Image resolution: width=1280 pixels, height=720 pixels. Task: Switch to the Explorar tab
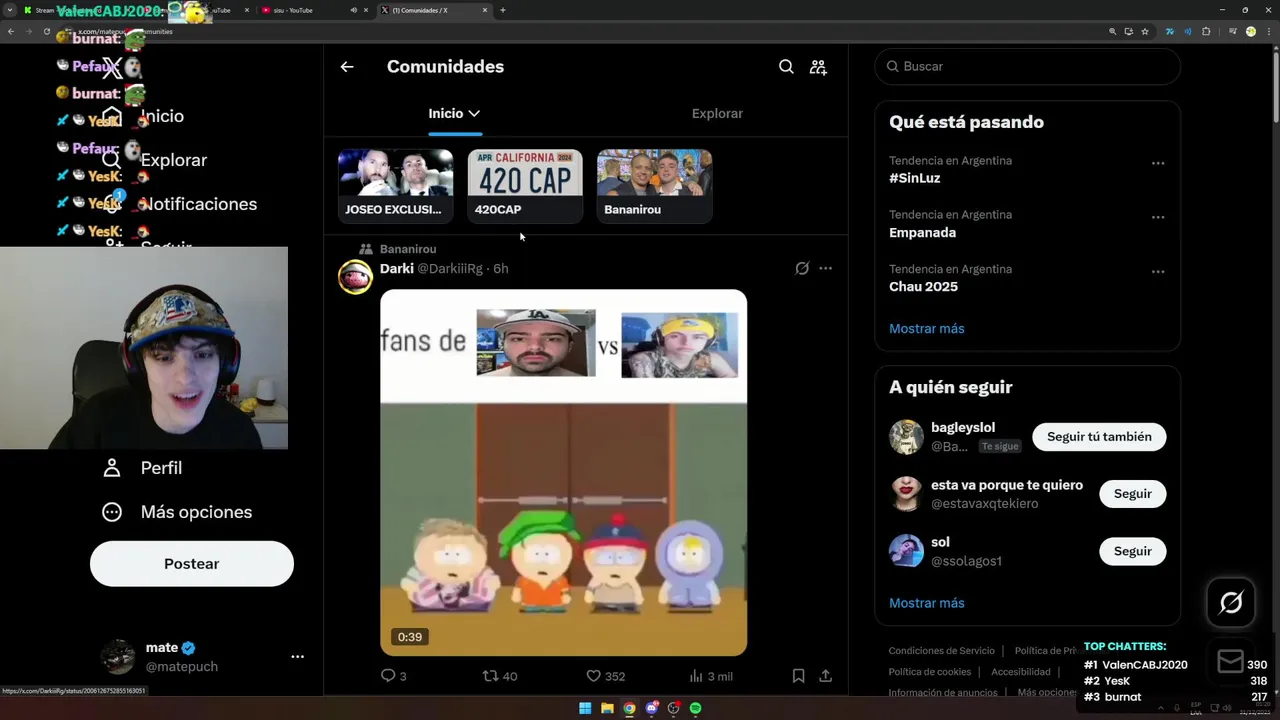(x=717, y=114)
